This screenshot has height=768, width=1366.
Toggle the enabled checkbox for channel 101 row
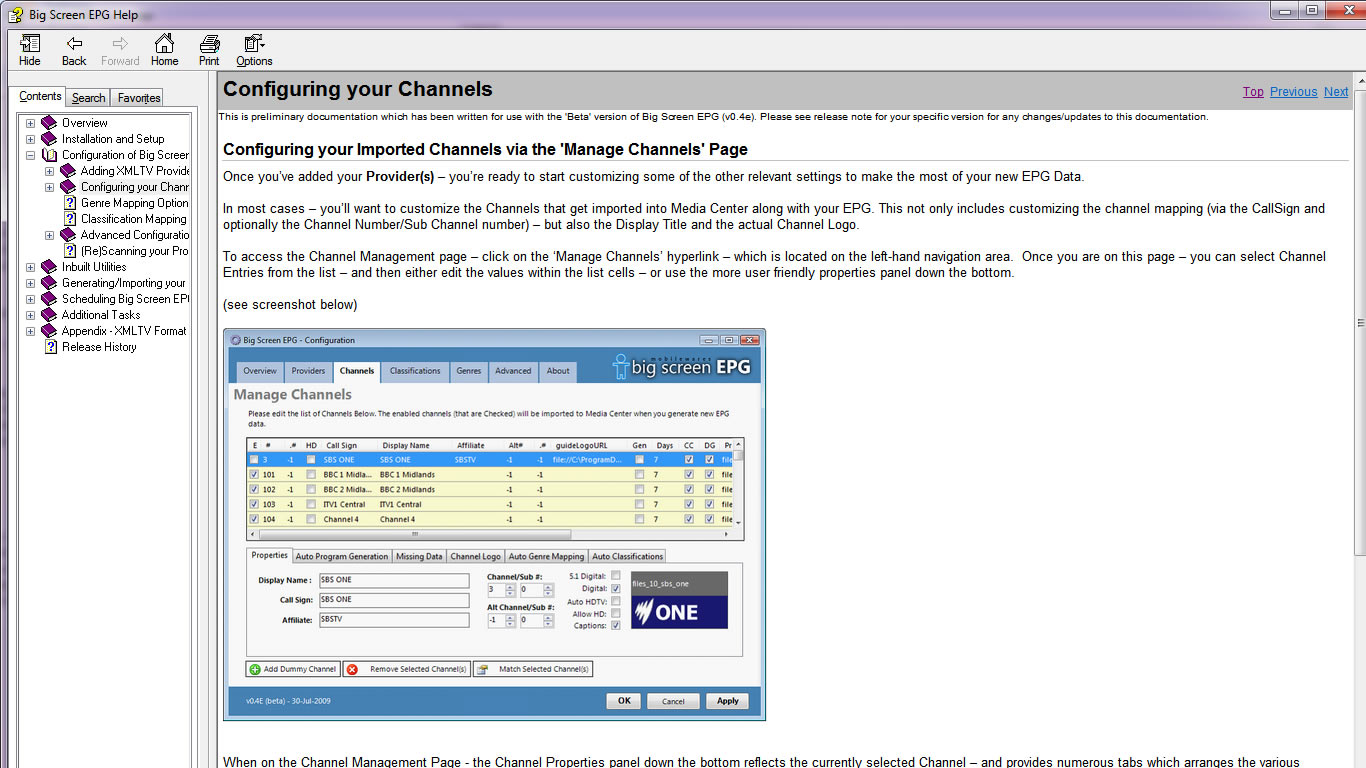(x=254, y=475)
